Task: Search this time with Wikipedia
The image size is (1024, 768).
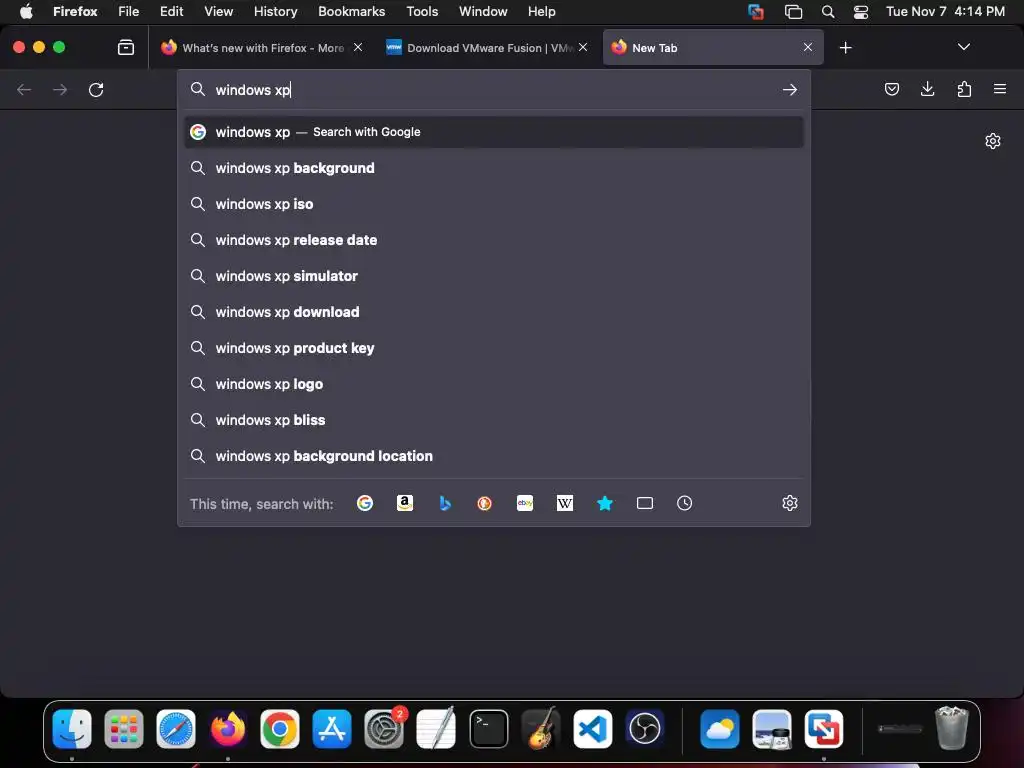Action: [x=565, y=503]
